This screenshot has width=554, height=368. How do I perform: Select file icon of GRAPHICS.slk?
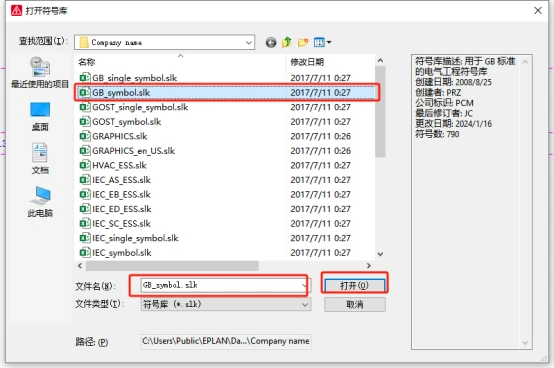point(84,136)
